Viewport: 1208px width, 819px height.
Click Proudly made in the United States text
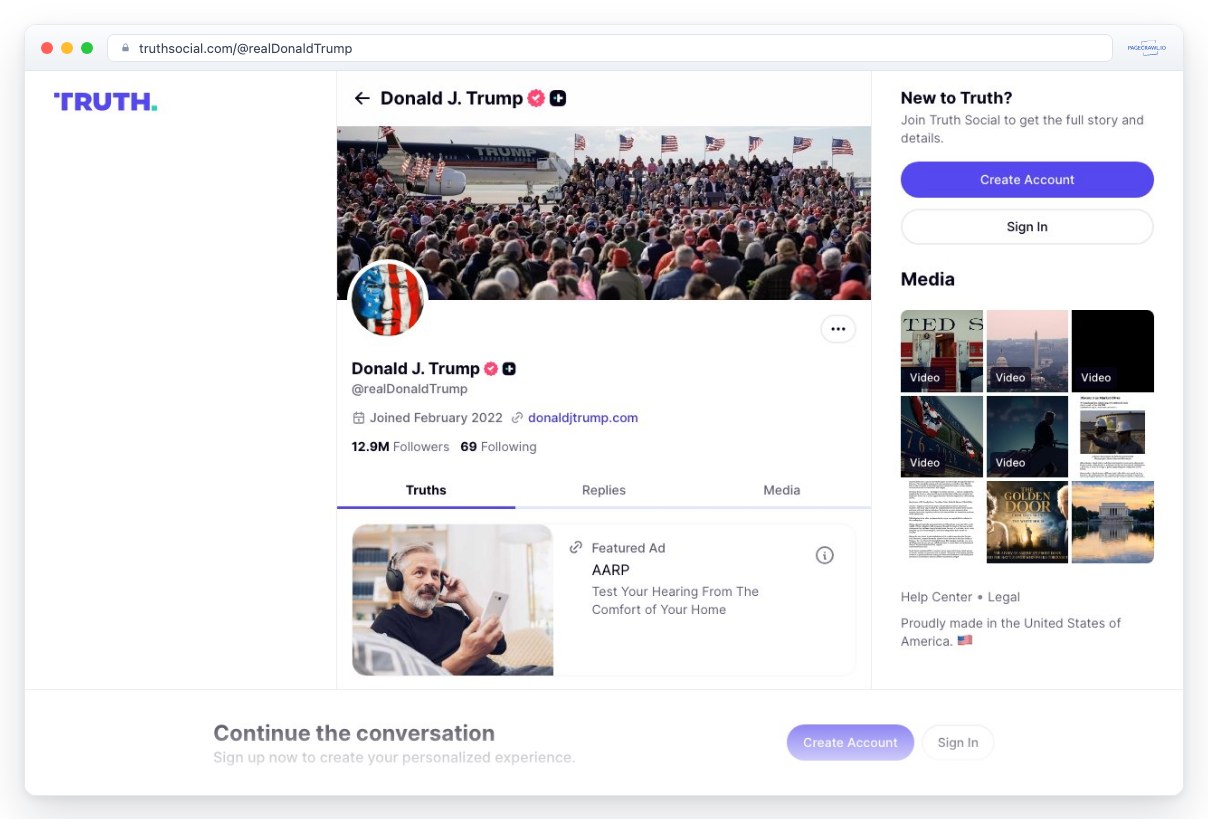(x=1011, y=632)
